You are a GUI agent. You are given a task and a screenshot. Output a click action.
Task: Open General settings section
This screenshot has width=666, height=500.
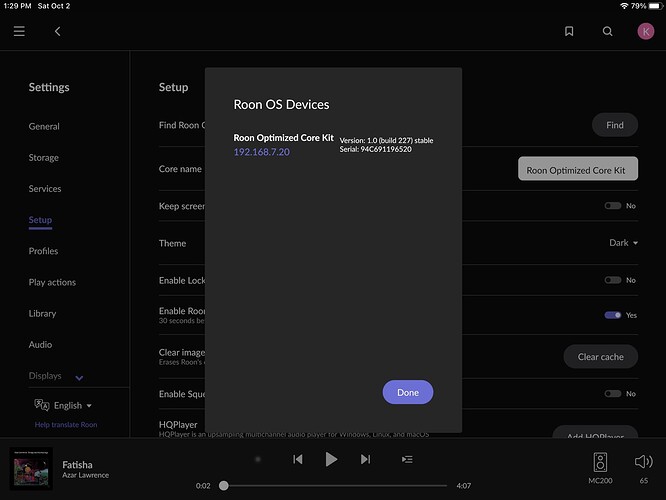[44, 126]
